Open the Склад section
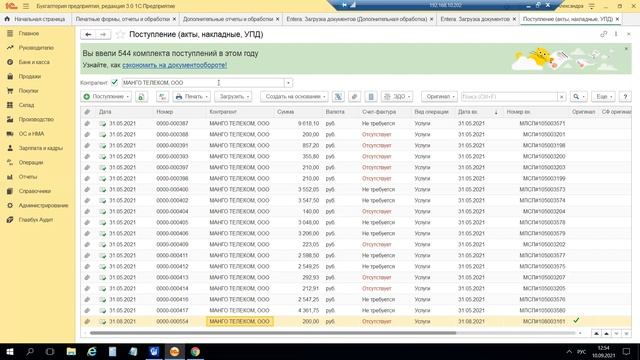Viewport: 640px width, 360px height. click(26, 105)
